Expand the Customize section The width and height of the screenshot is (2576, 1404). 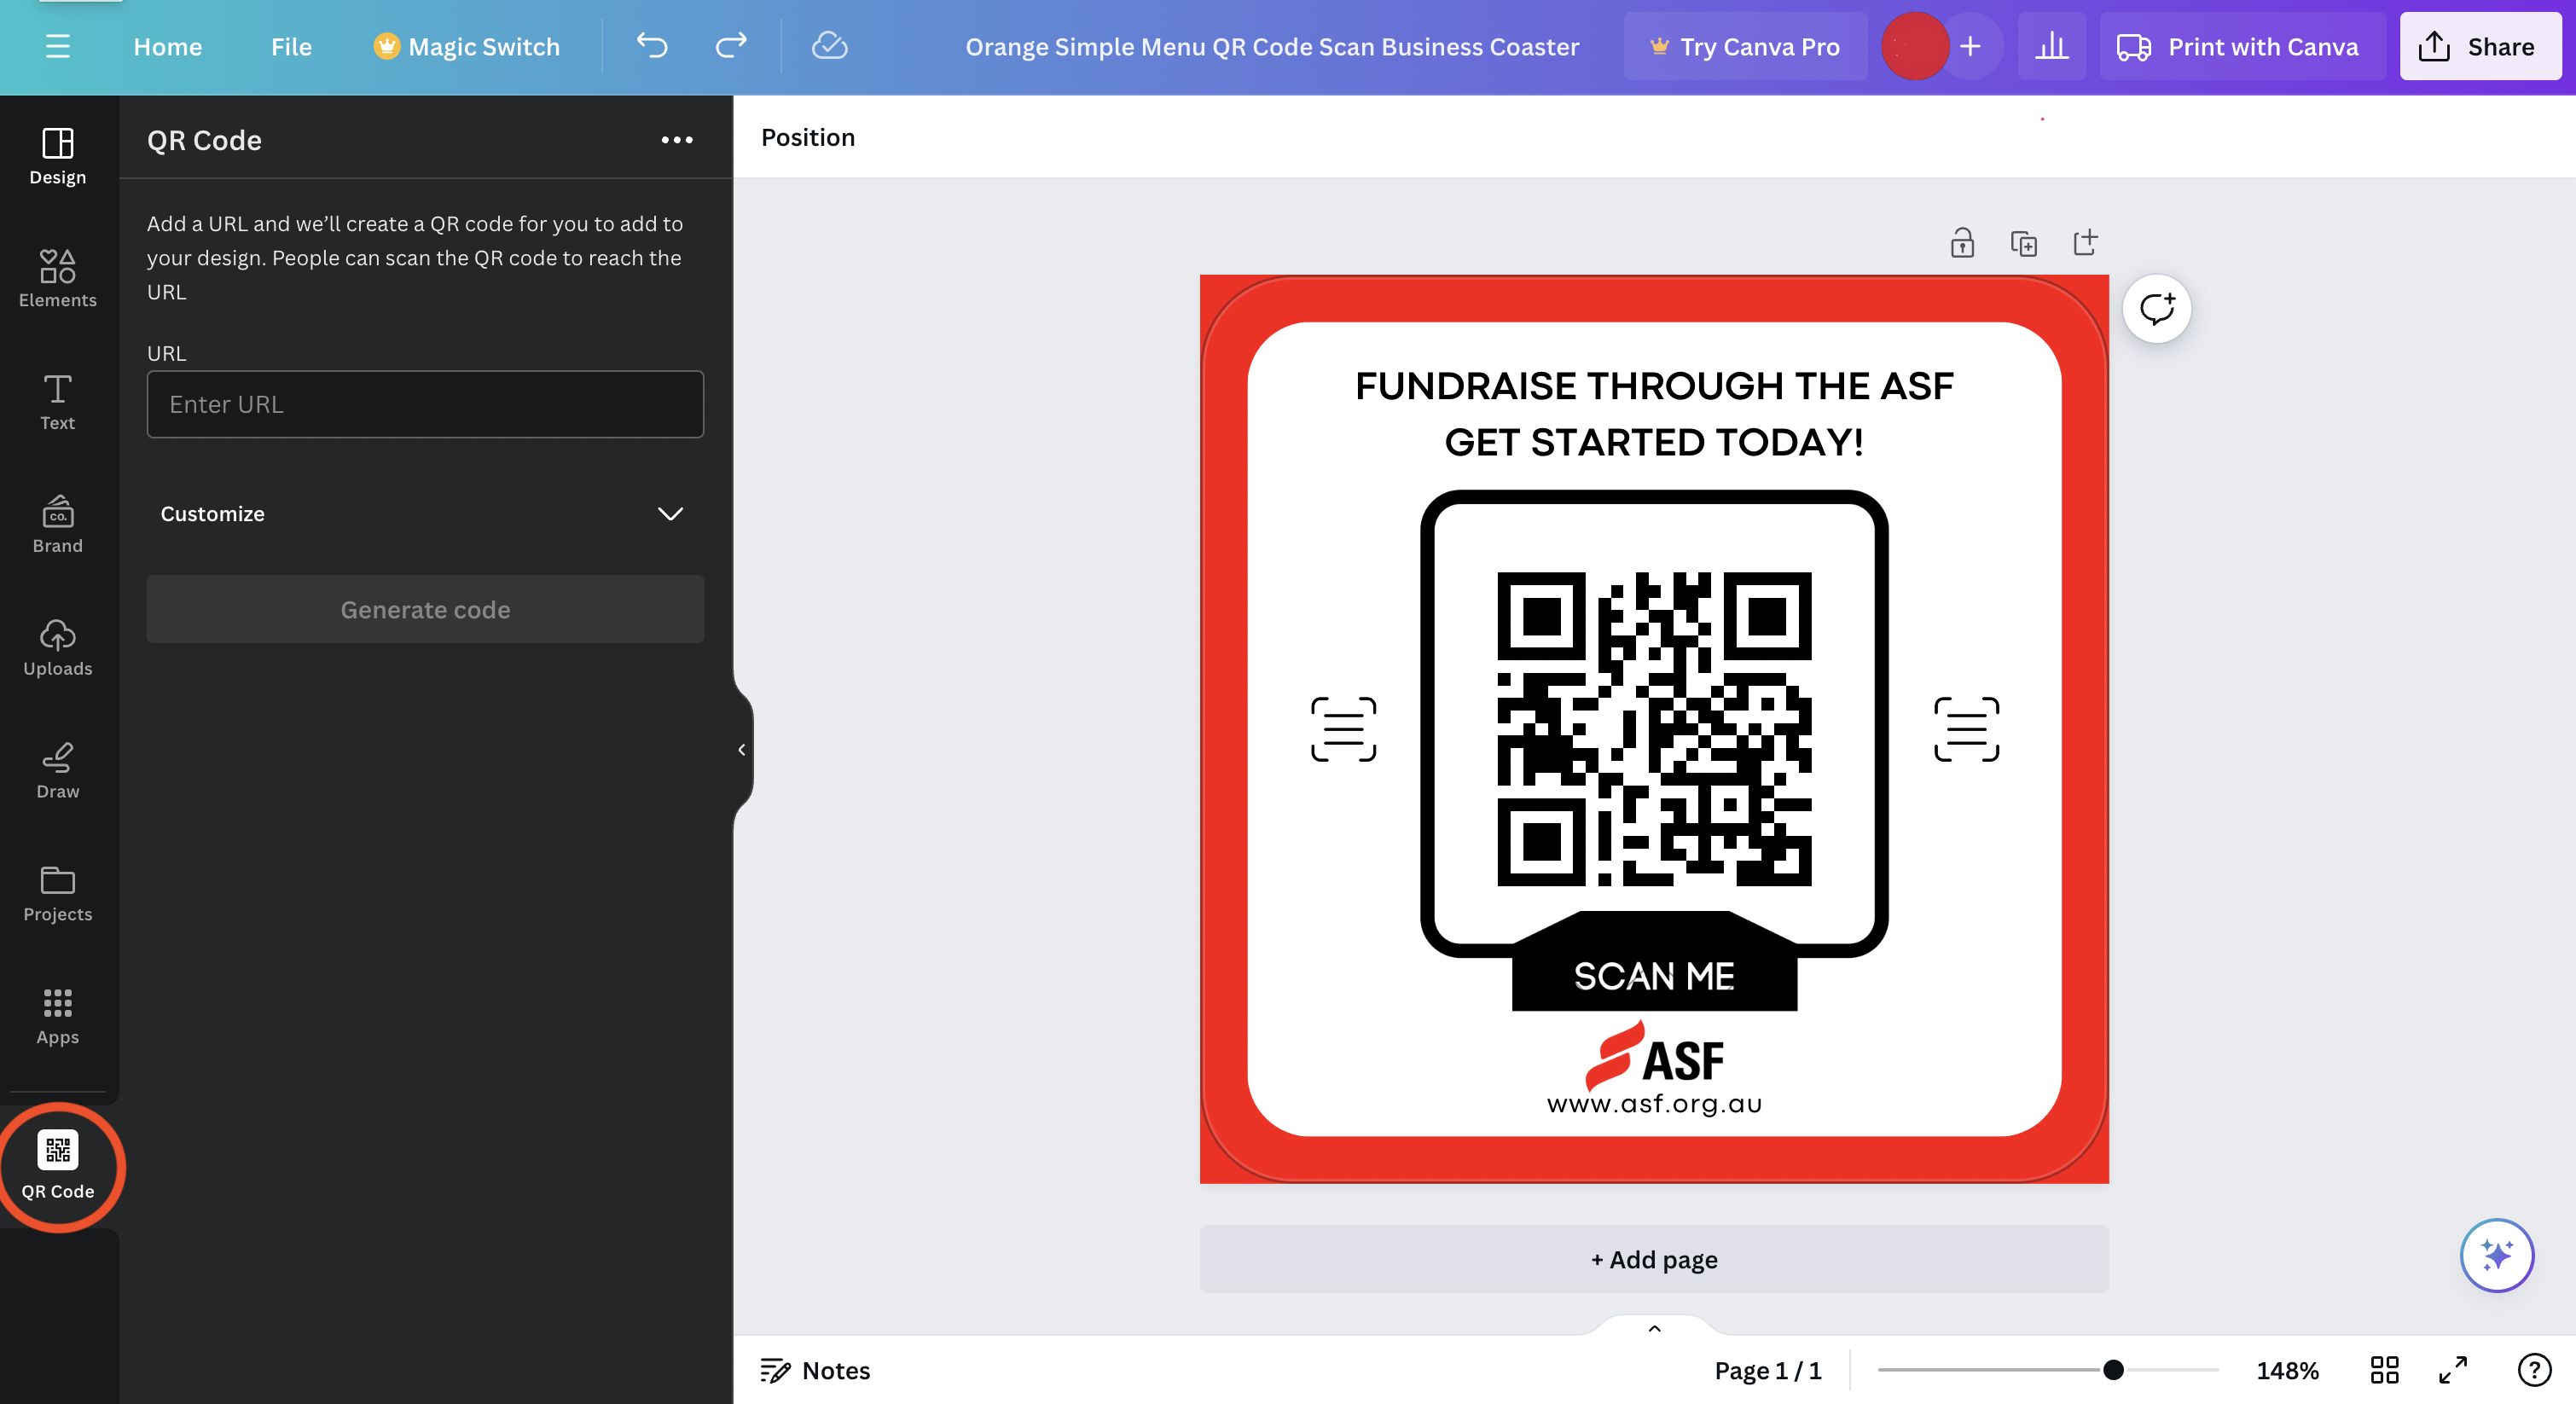[x=425, y=514]
